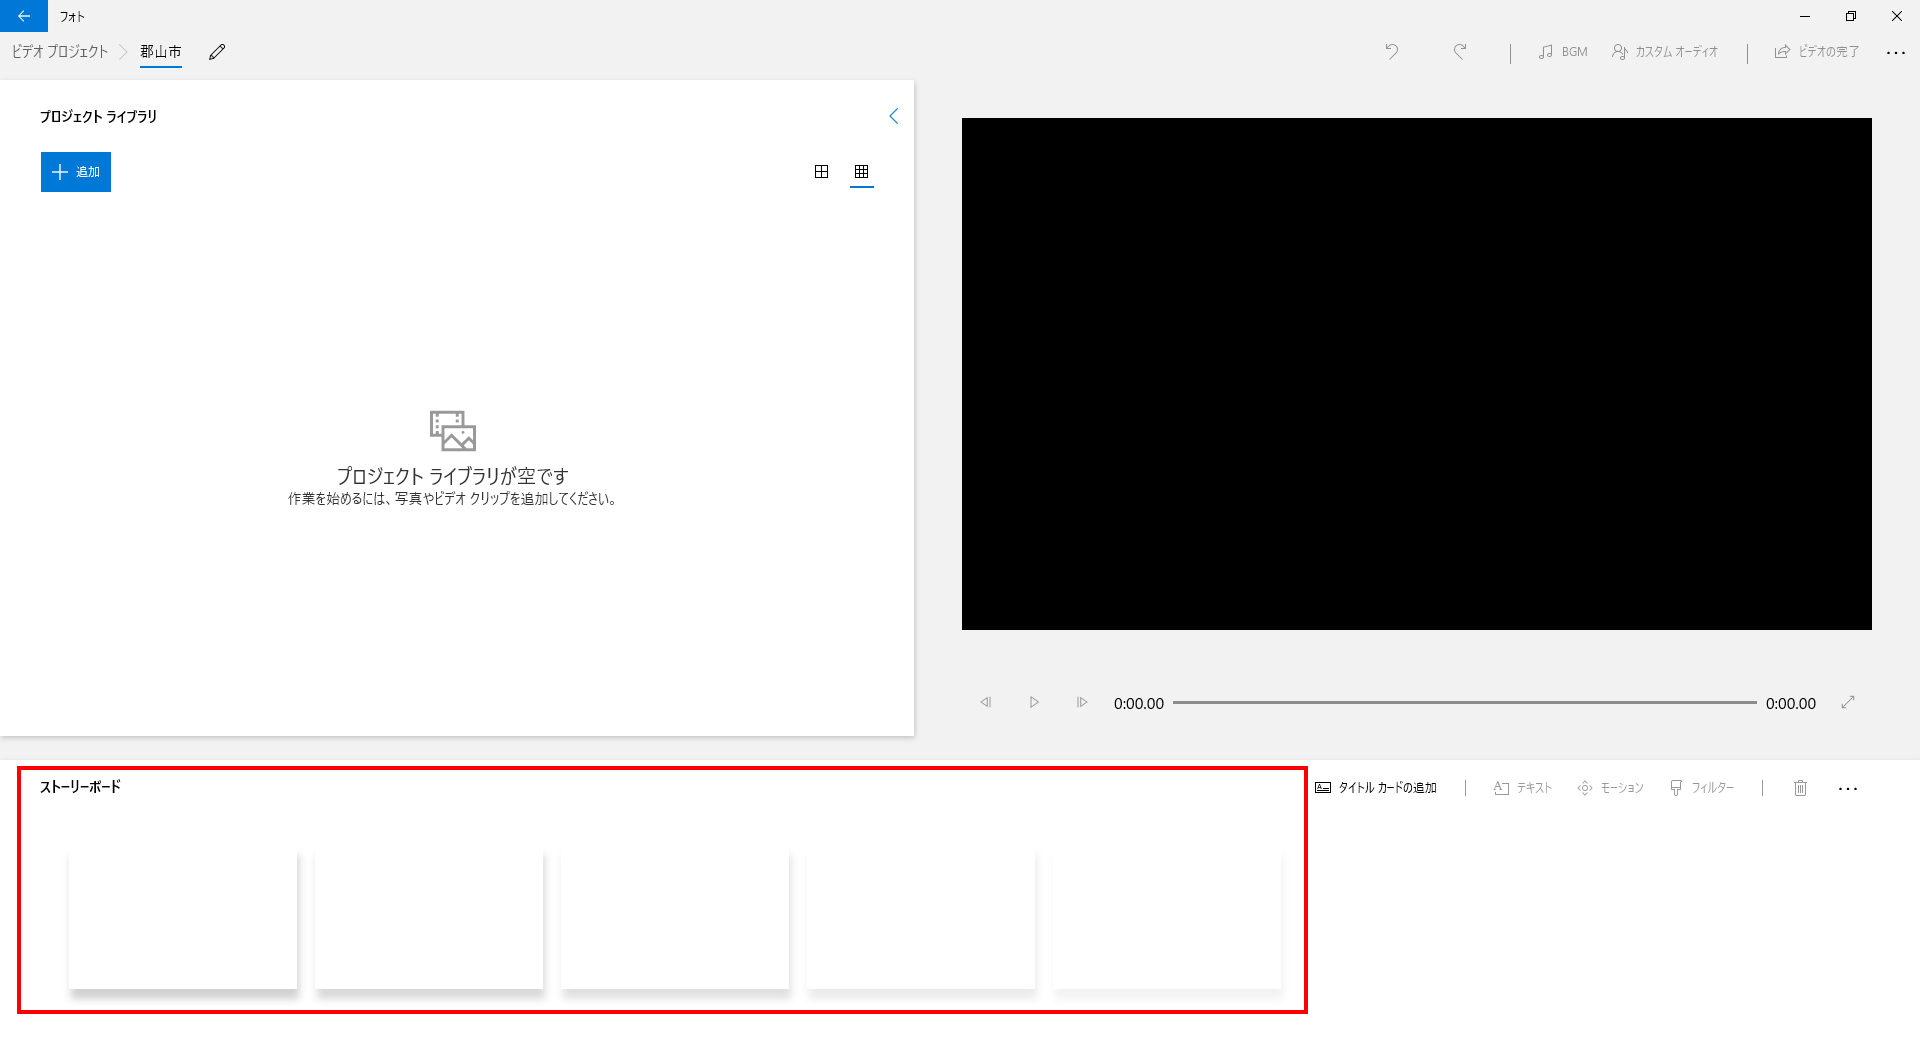Switch the library to medium thumbnail view

pyautogui.click(x=821, y=172)
